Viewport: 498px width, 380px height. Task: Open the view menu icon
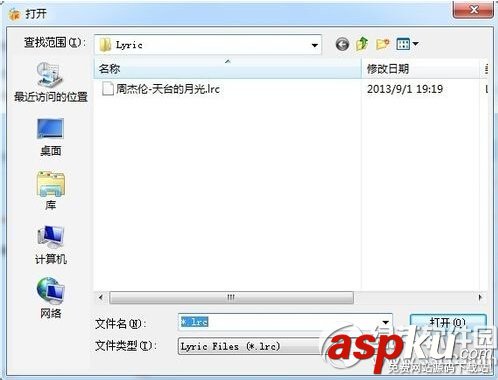(x=406, y=44)
